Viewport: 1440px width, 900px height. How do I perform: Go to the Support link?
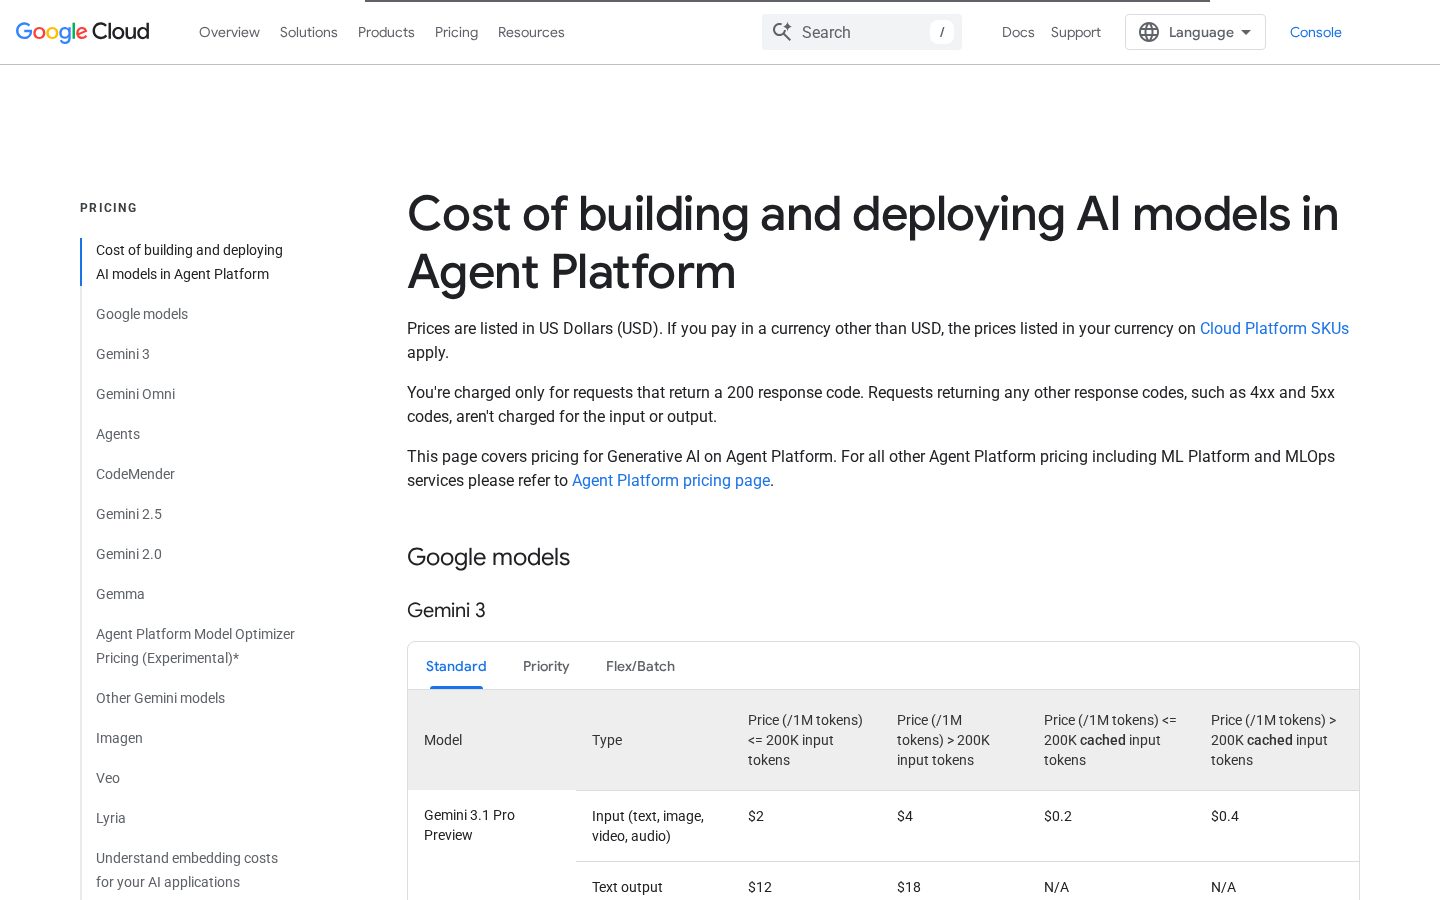coord(1076,32)
